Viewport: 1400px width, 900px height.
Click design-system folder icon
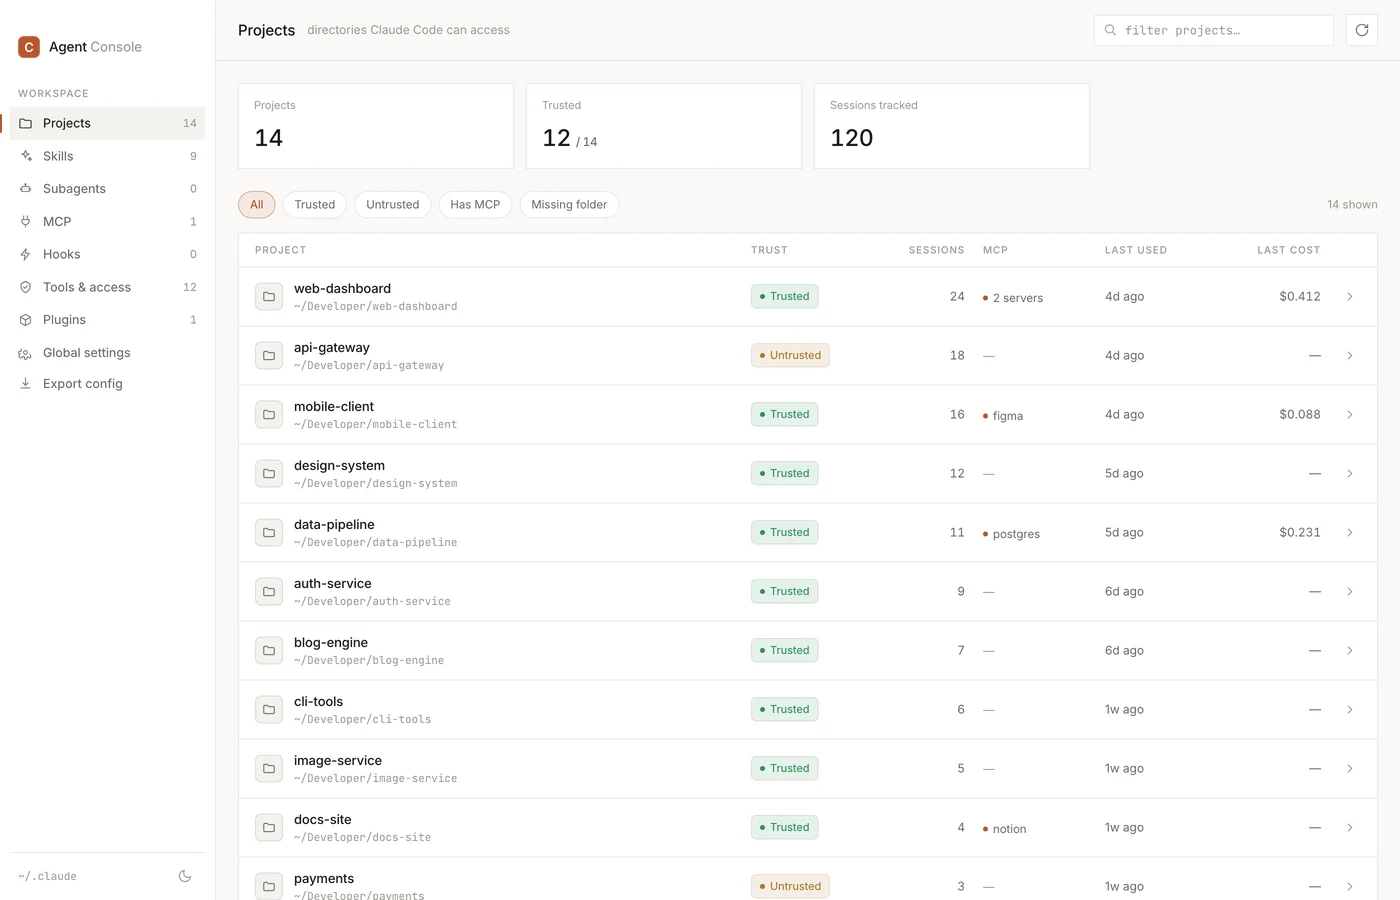tap(269, 474)
